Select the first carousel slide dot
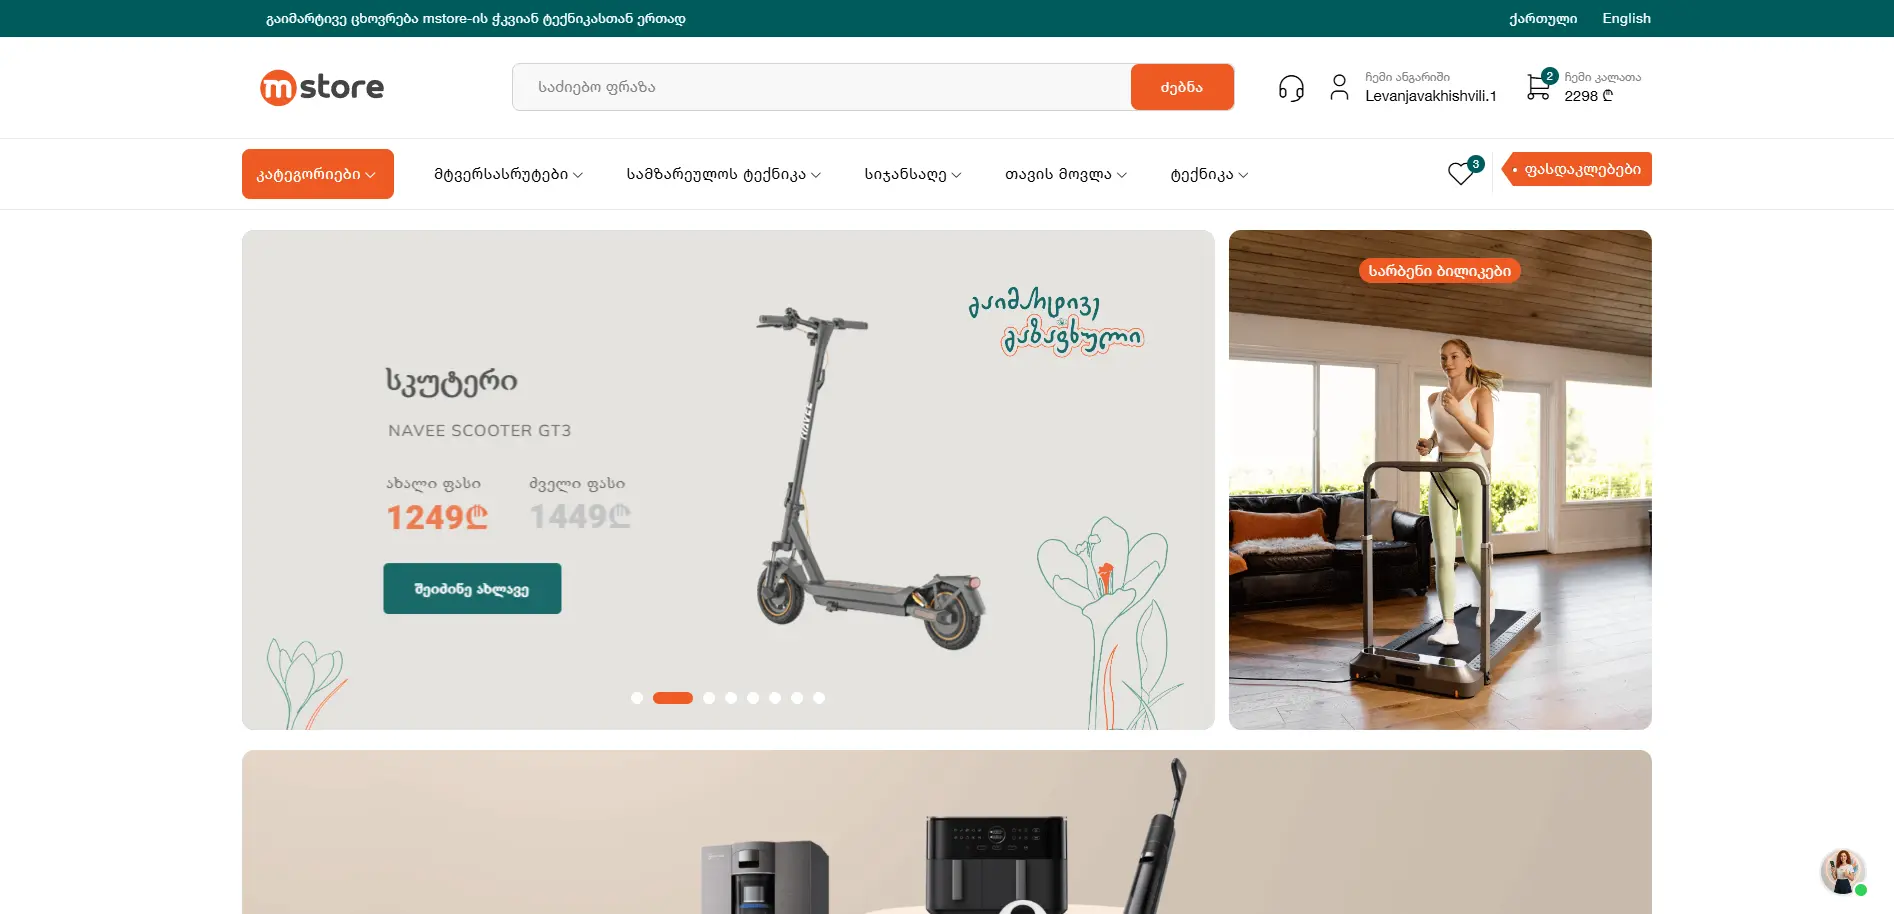1894x914 pixels. [637, 698]
